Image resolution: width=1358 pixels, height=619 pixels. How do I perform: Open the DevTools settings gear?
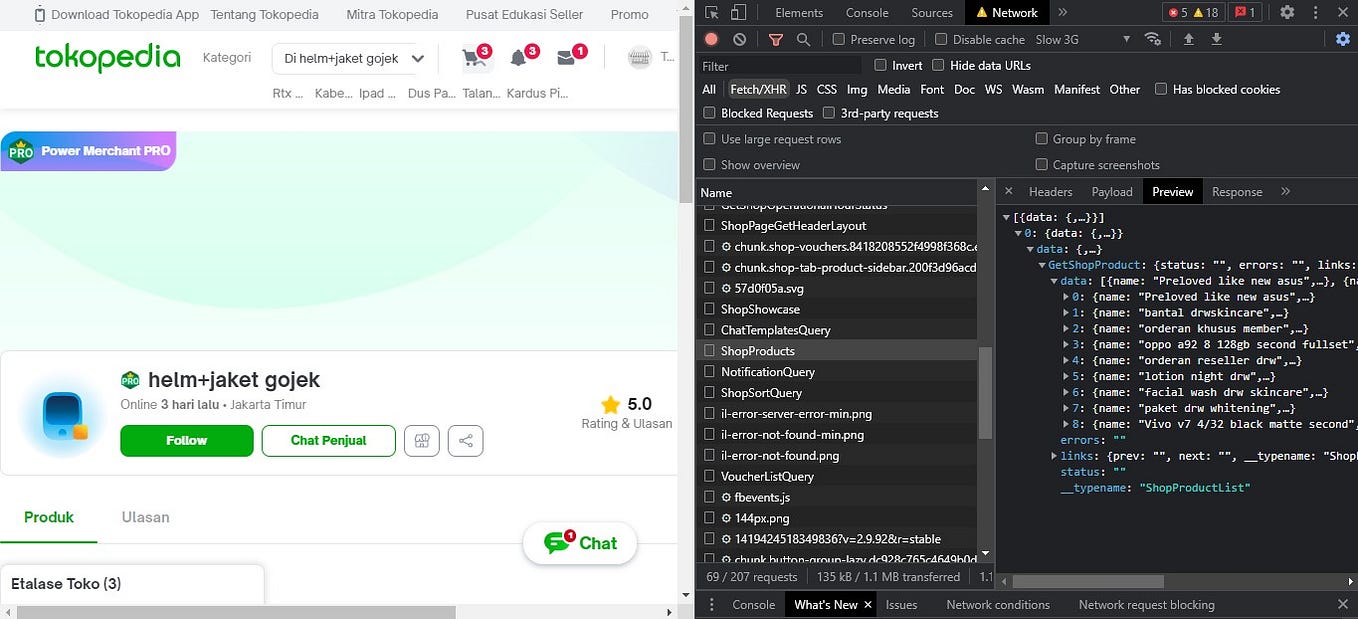point(1286,12)
